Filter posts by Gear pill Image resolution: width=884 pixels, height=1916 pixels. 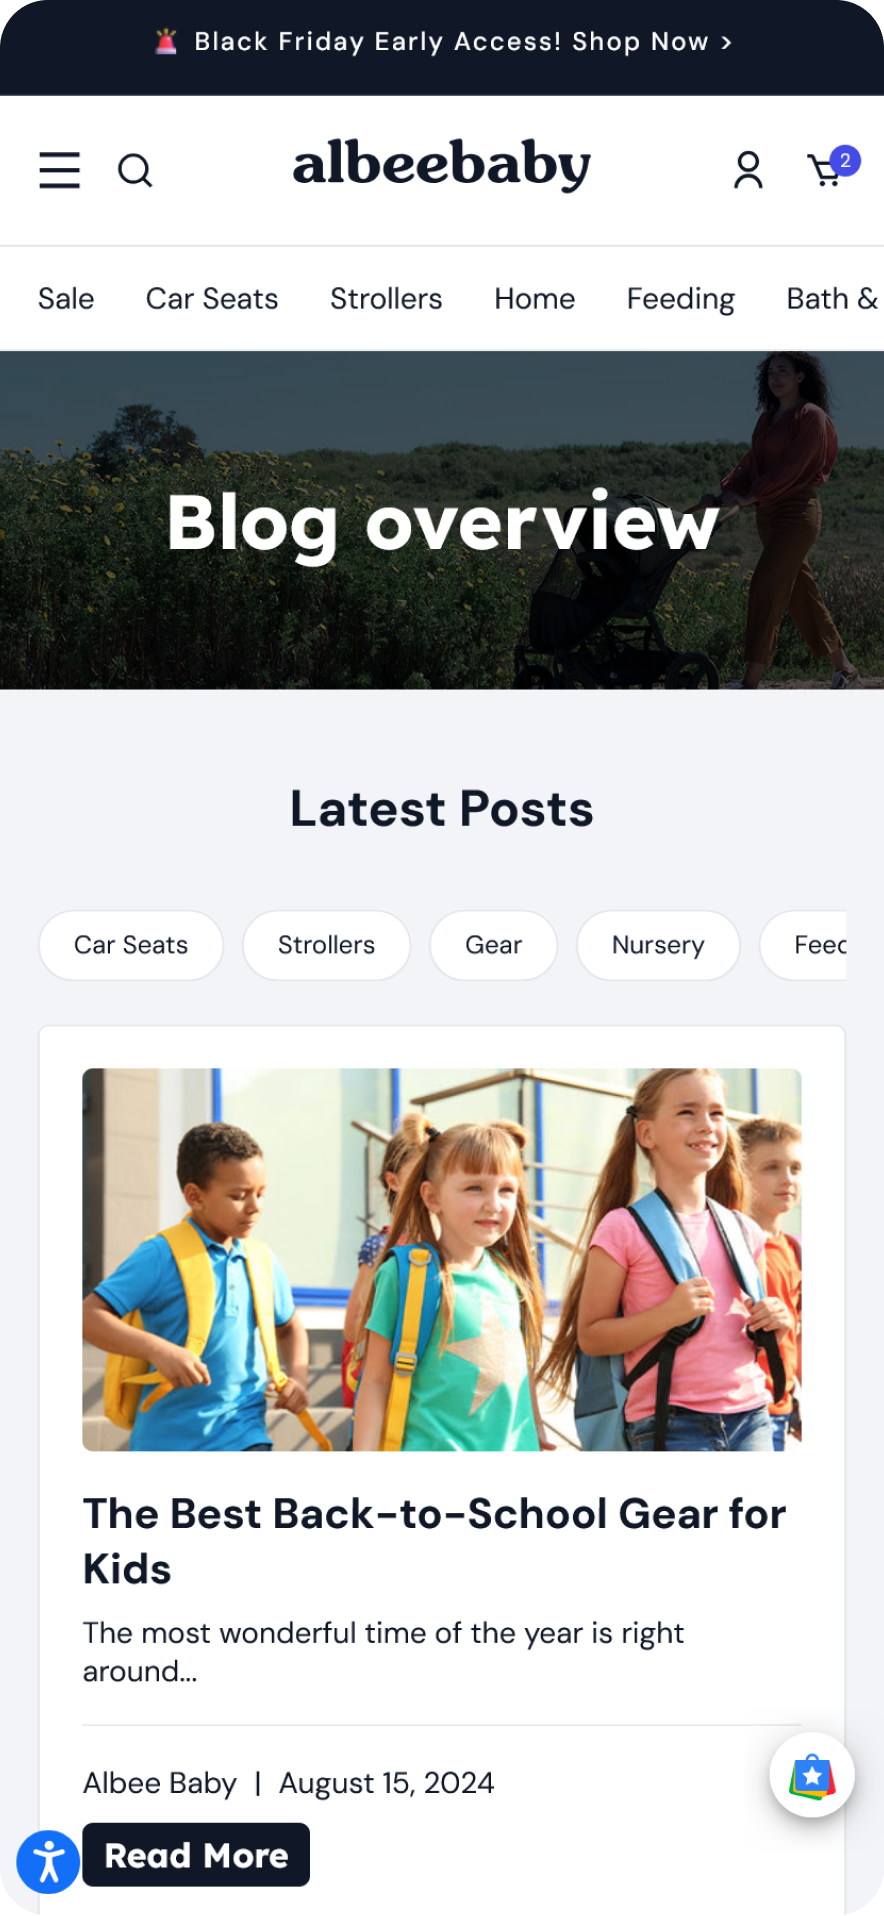click(493, 945)
